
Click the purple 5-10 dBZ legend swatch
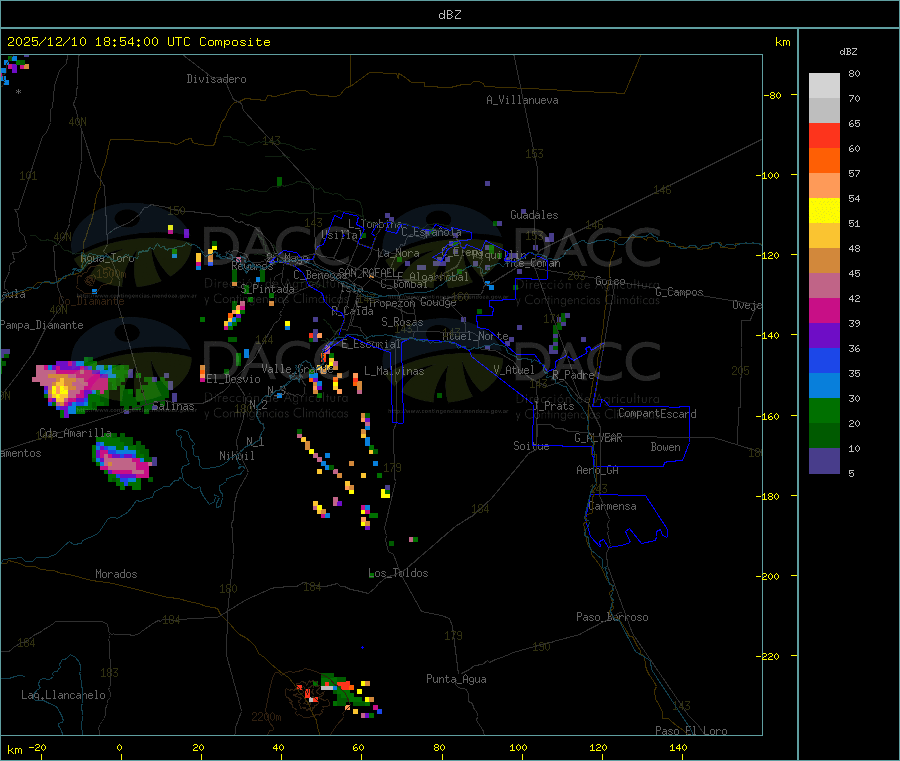point(824,461)
